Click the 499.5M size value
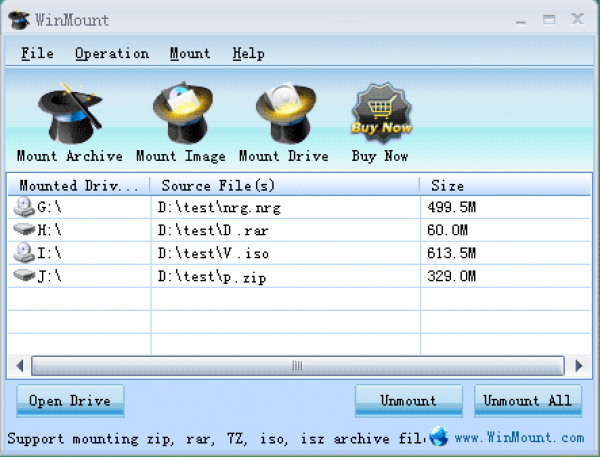Viewport: 600px width, 457px height. (452, 207)
